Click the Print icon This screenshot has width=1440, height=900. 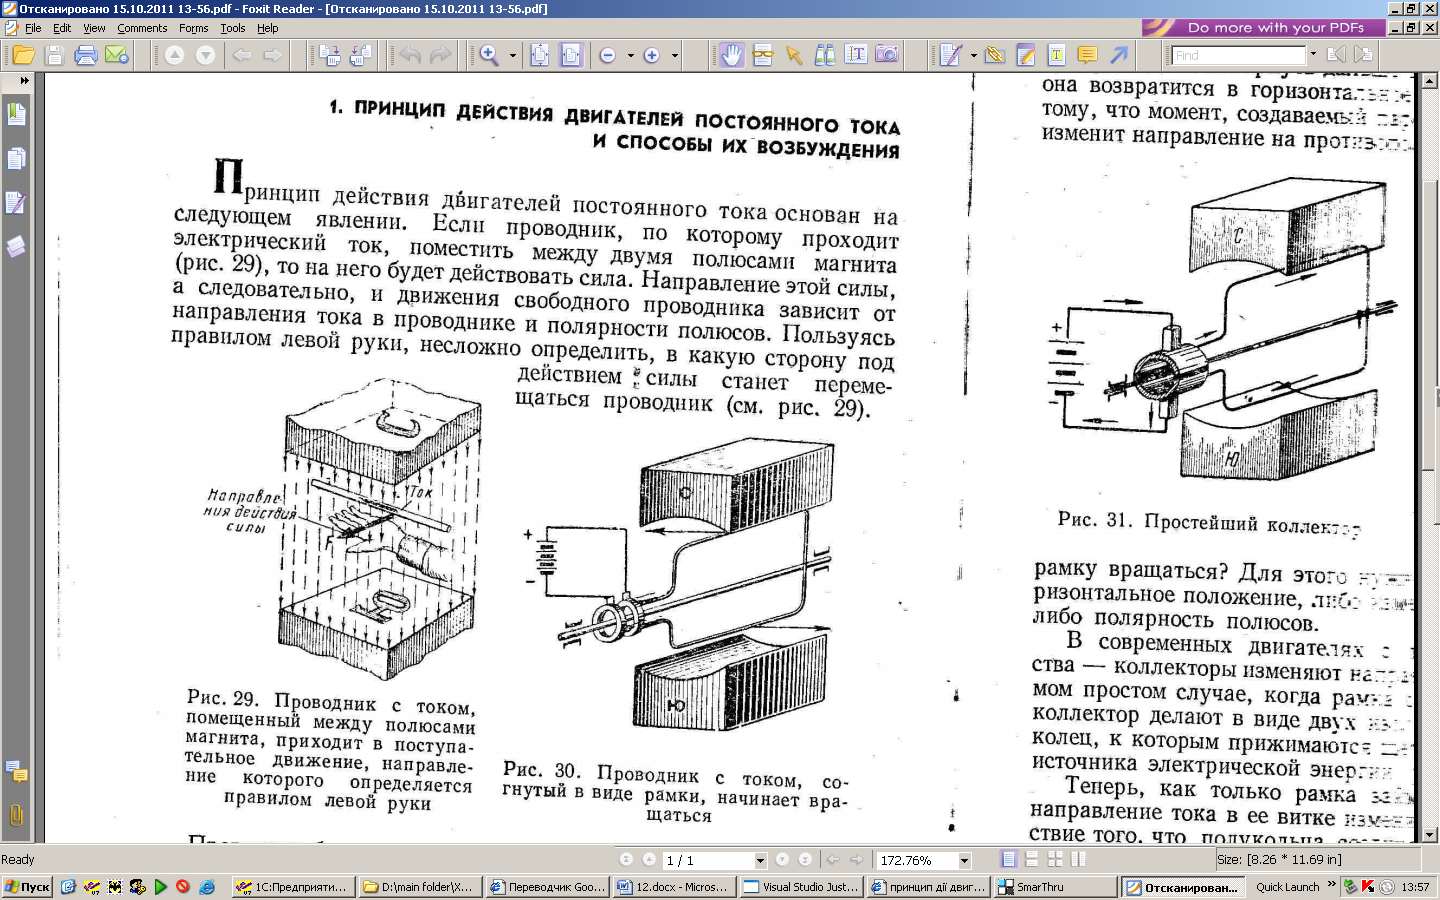point(86,55)
